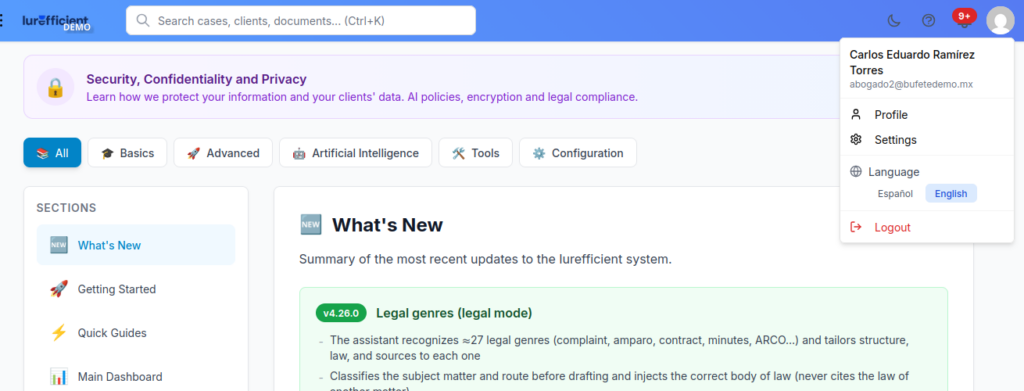Select English language option

[x=951, y=194]
